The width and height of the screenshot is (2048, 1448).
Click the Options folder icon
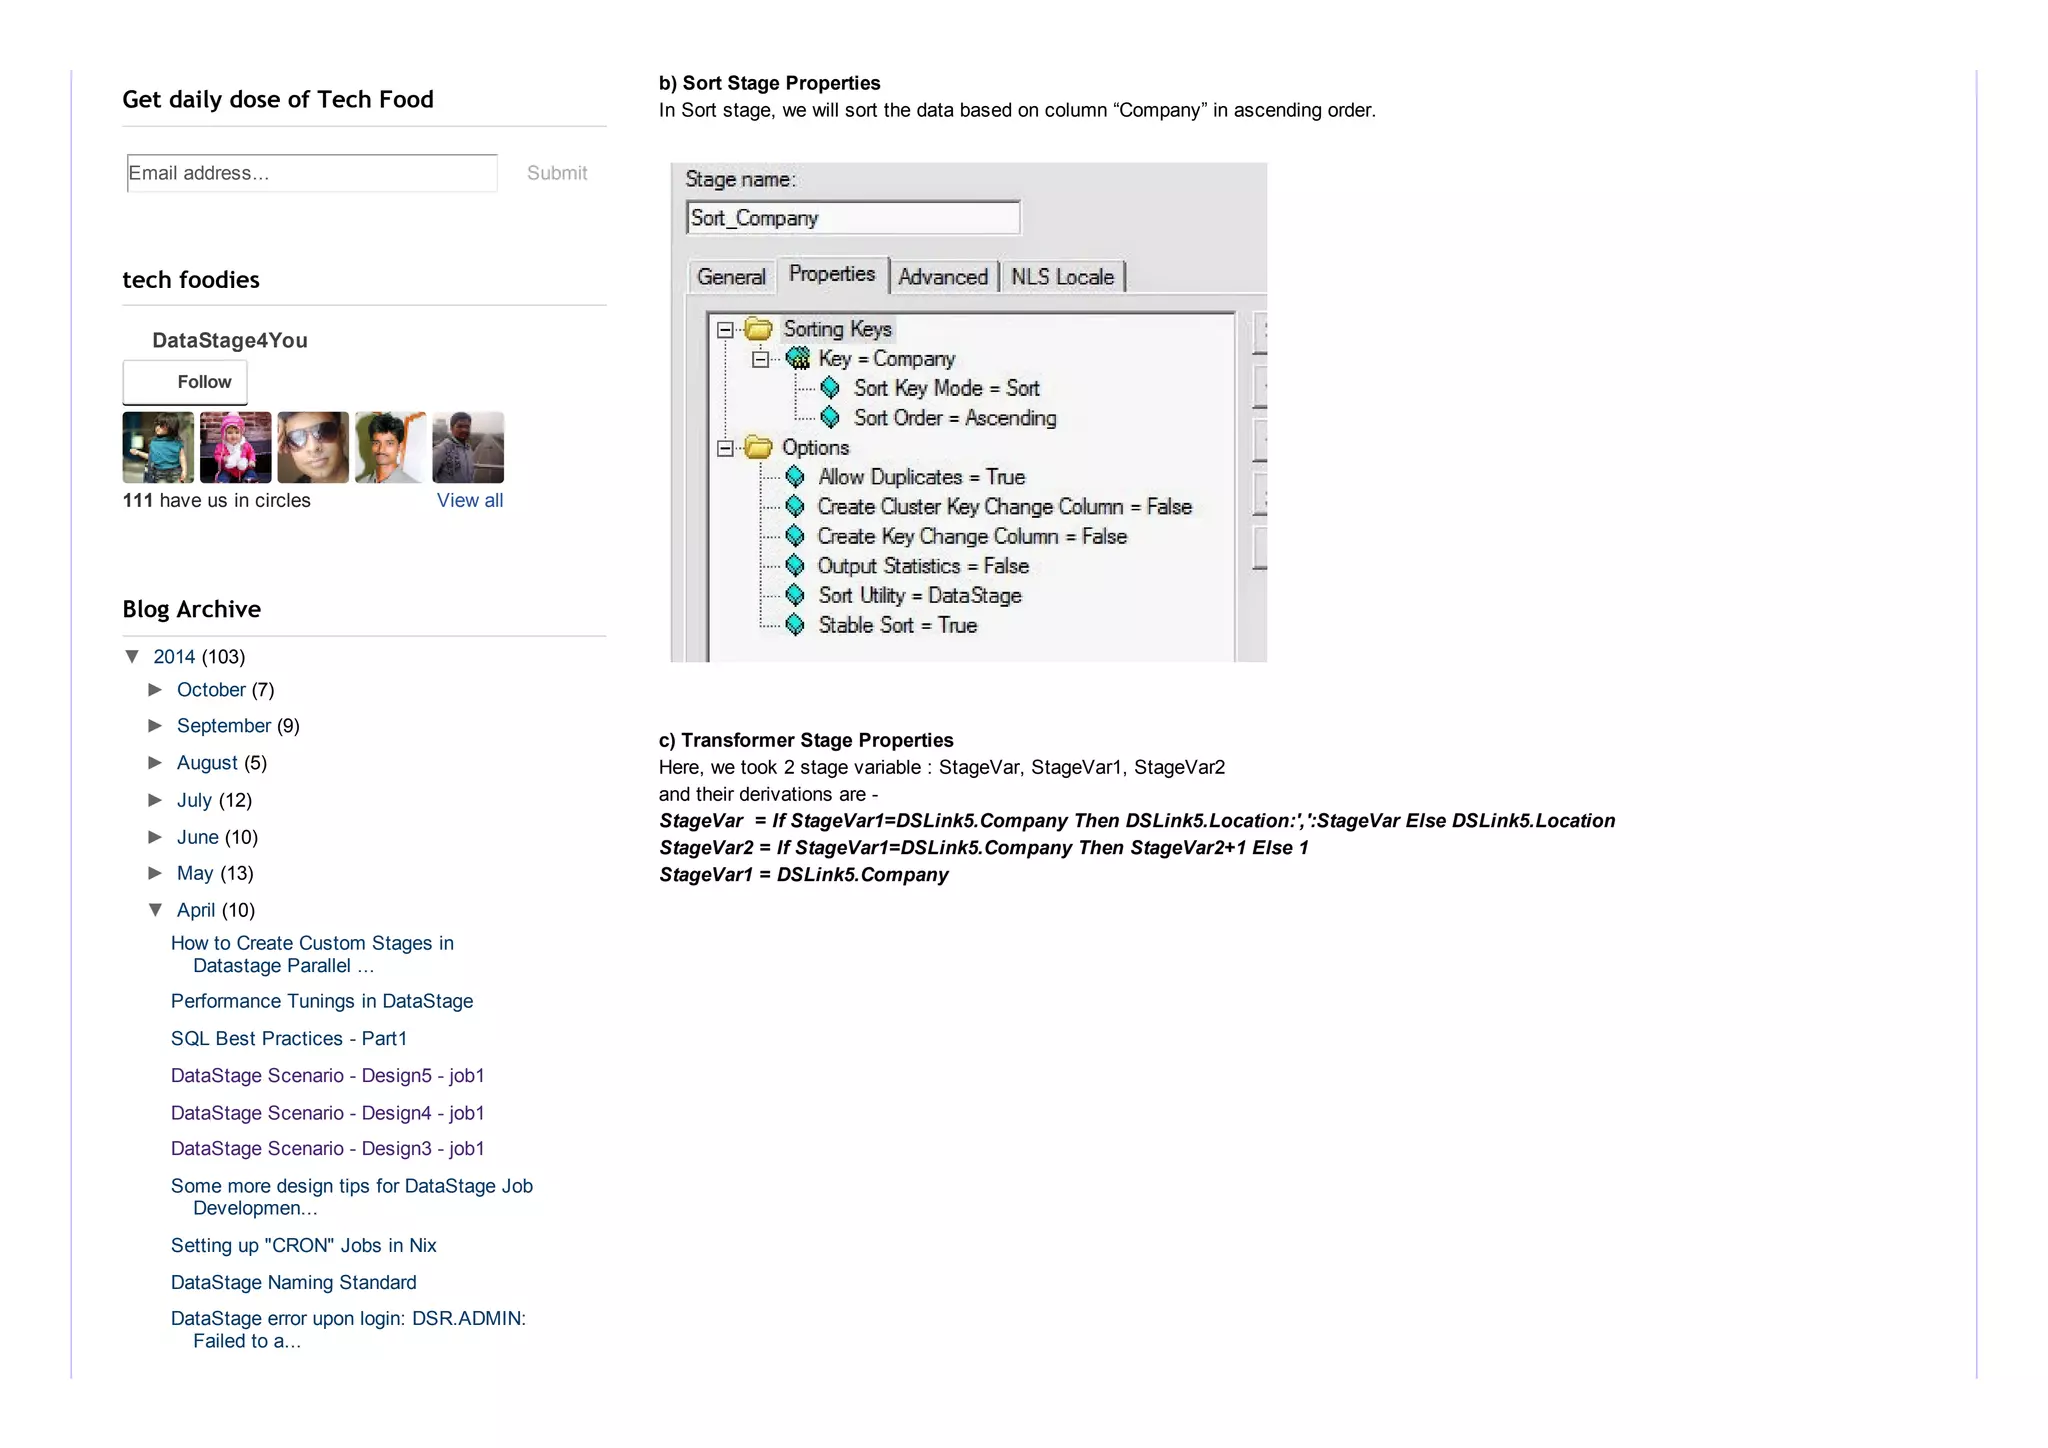pos(759,448)
